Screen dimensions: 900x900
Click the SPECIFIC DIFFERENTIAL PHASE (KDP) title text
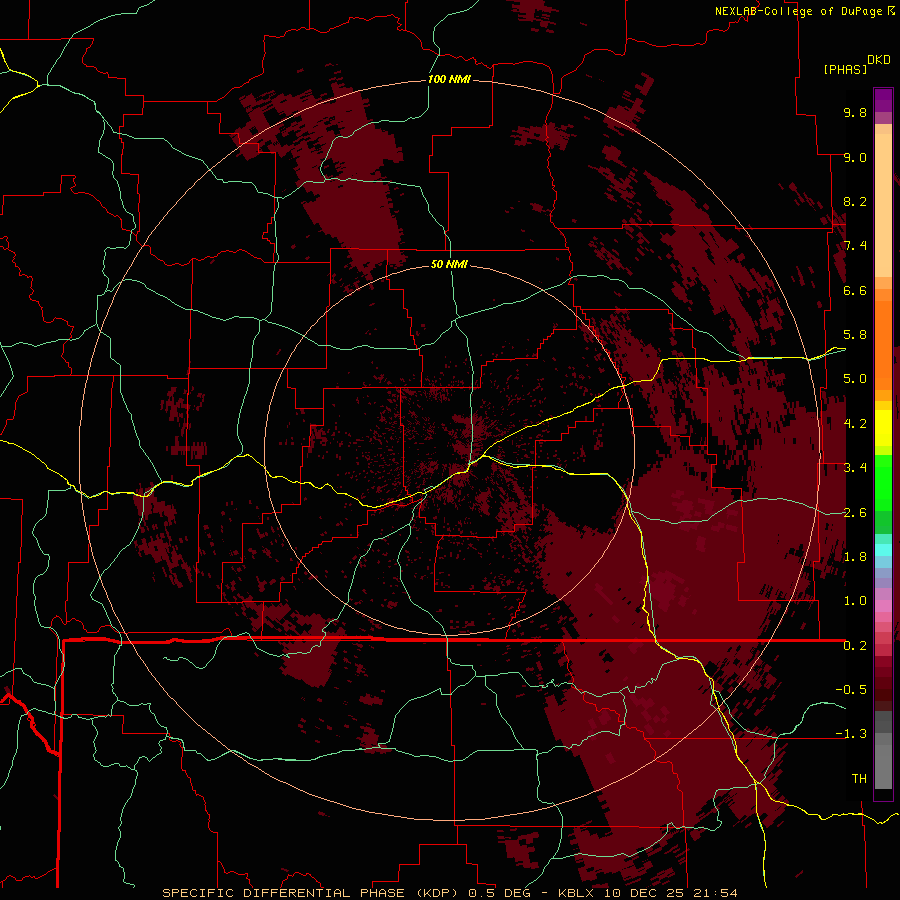[x=310, y=893]
